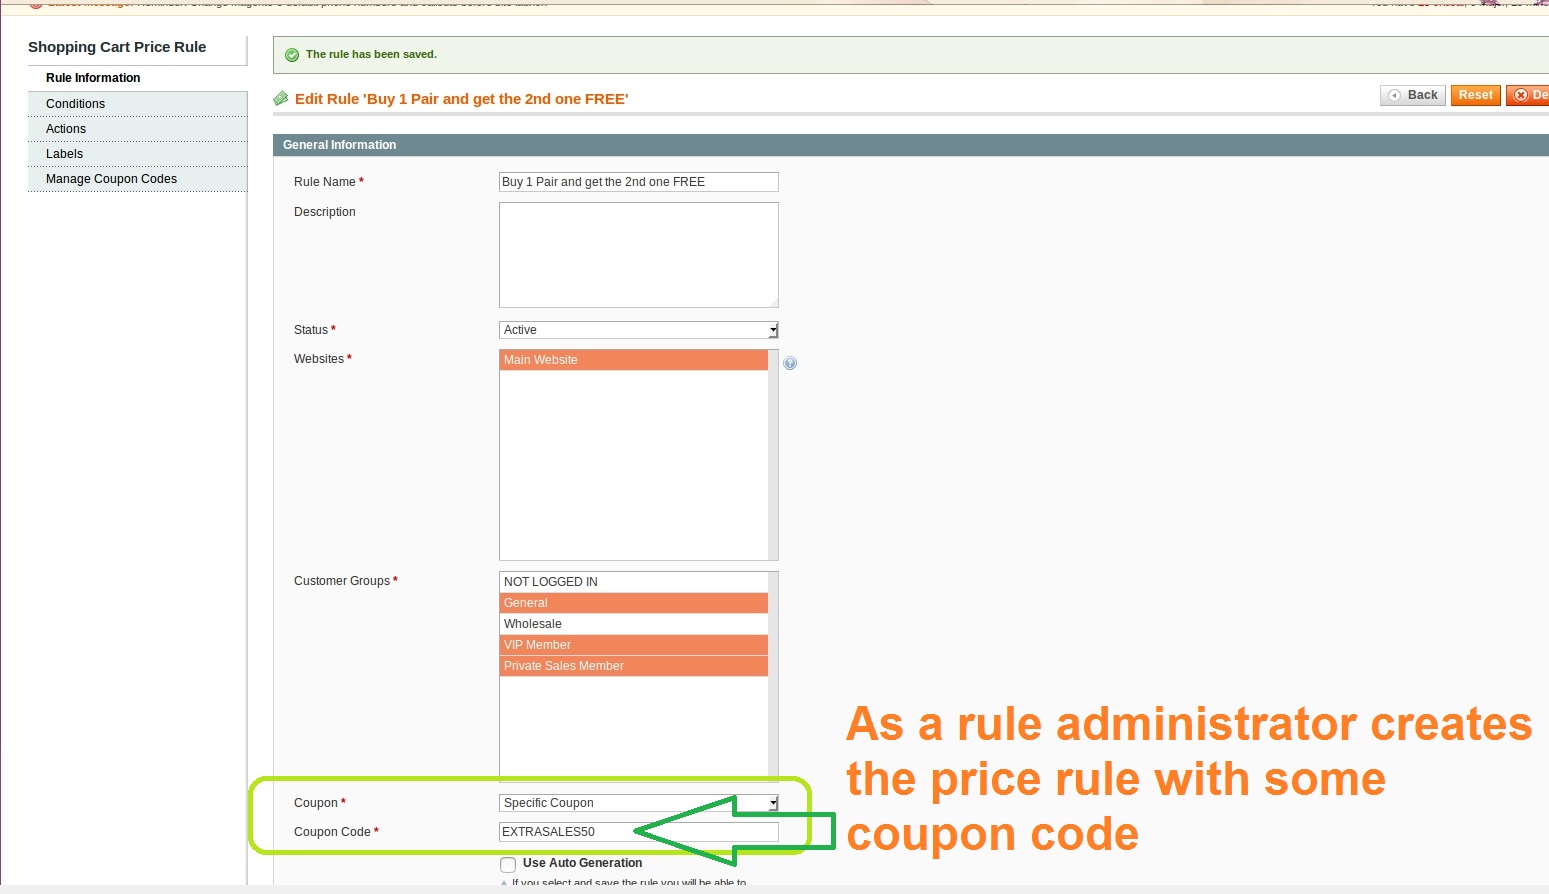The height and width of the screenshot is (894, 1549).
Task: Select the VIP Member customer group
Action: click(634, 645)
